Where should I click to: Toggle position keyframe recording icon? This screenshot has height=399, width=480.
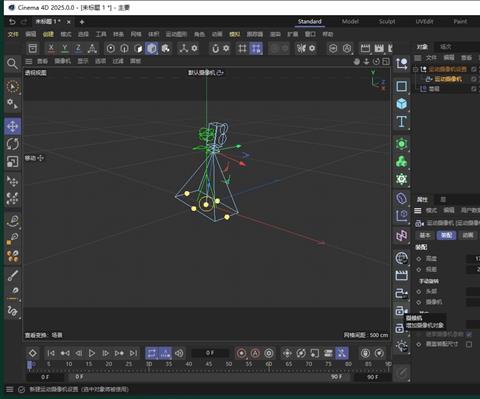(x=287, y=353)
